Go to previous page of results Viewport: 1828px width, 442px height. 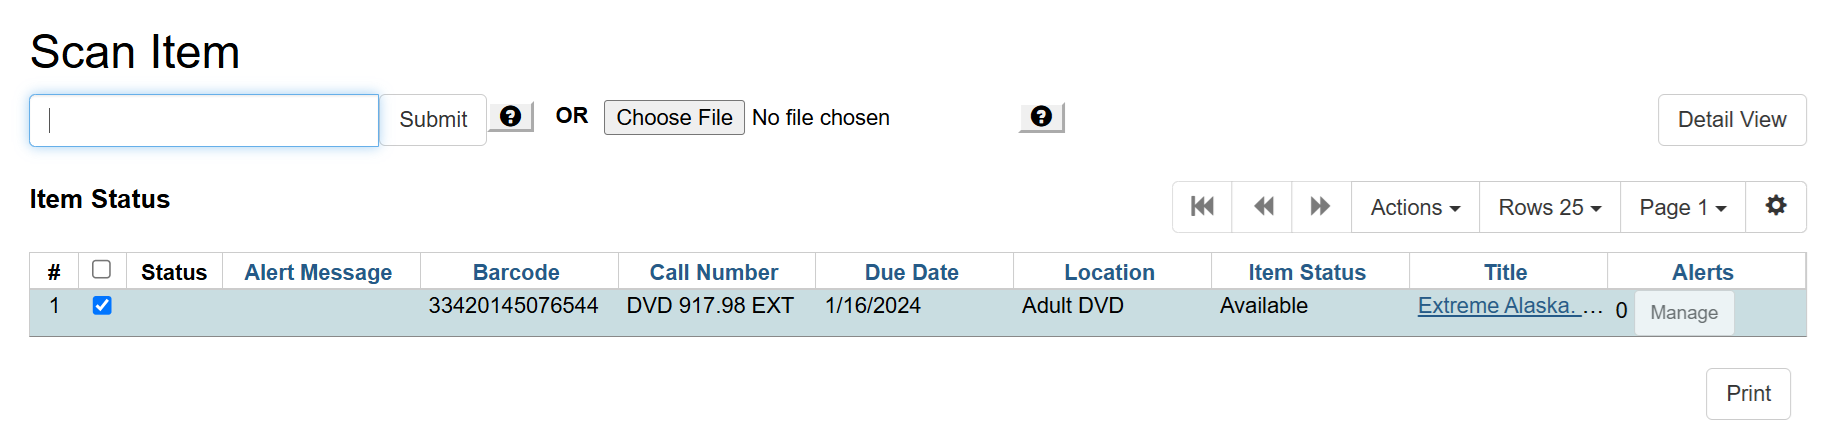1263,207
